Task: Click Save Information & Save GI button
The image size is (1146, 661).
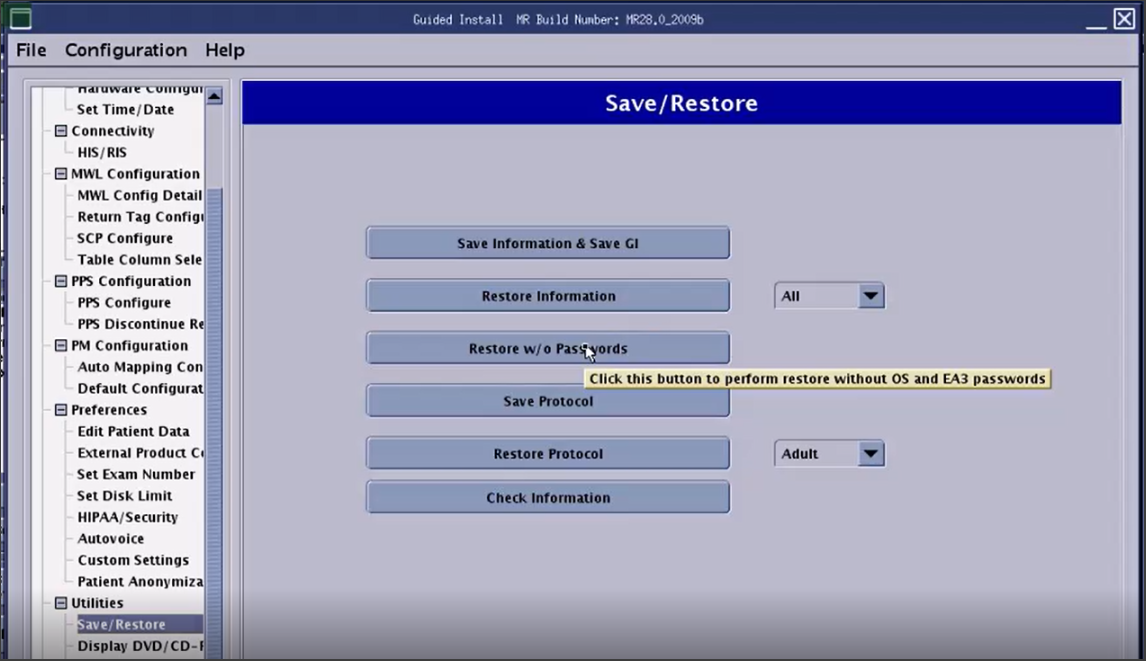Action: tap(547, 243)
